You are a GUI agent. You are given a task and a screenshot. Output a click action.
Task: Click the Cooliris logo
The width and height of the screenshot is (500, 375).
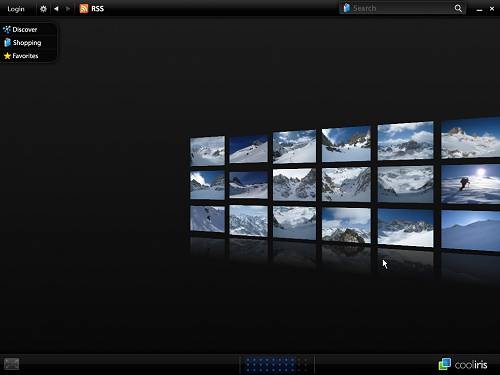463,364
